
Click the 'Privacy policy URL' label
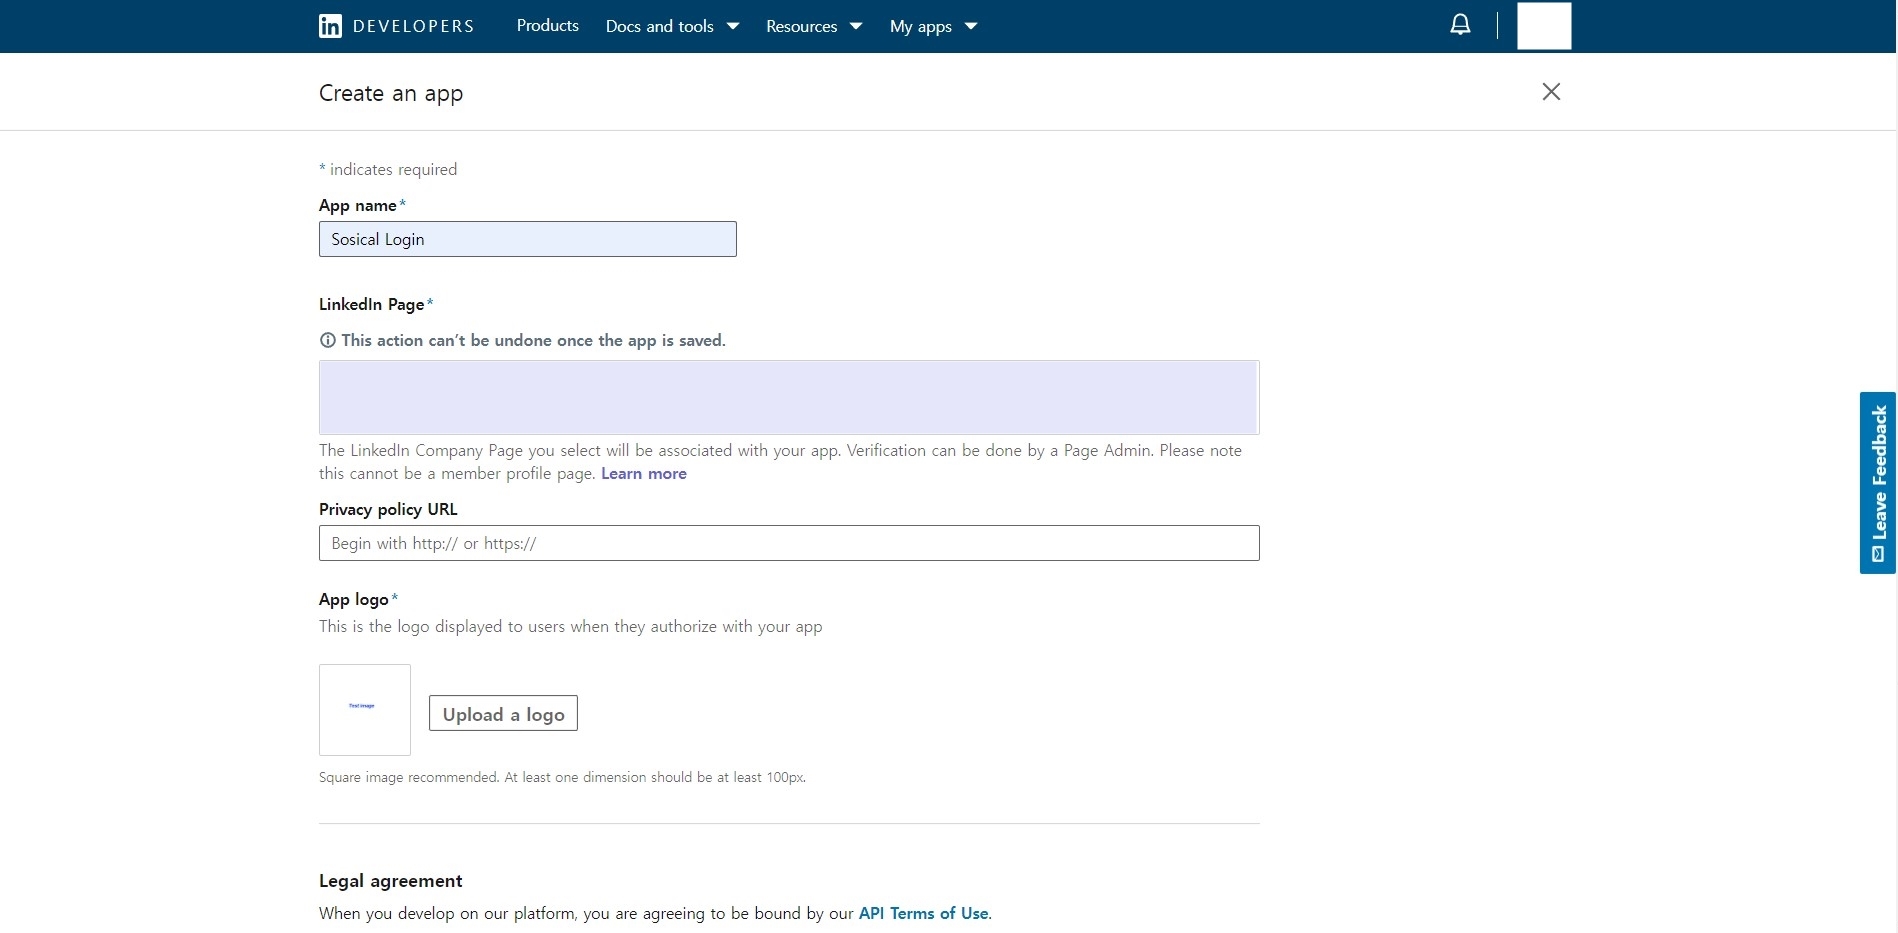[388, 509]
